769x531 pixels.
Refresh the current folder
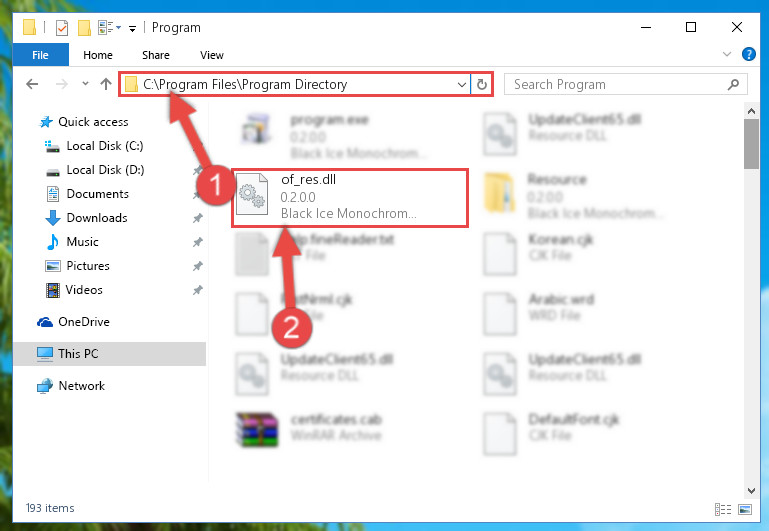(x=482, y=85)
